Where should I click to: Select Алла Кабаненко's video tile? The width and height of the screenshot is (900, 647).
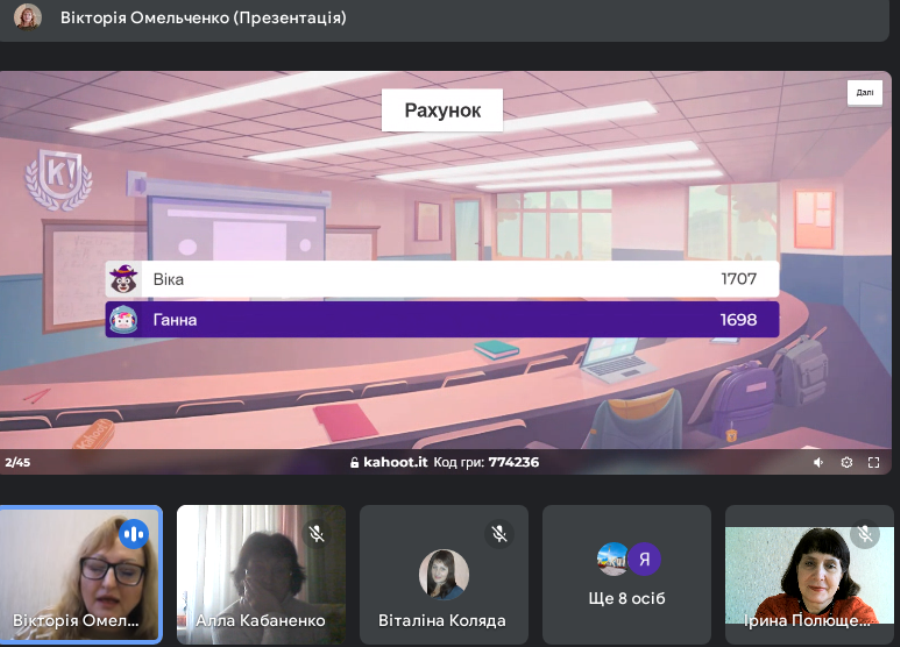[x=261, y=574]
